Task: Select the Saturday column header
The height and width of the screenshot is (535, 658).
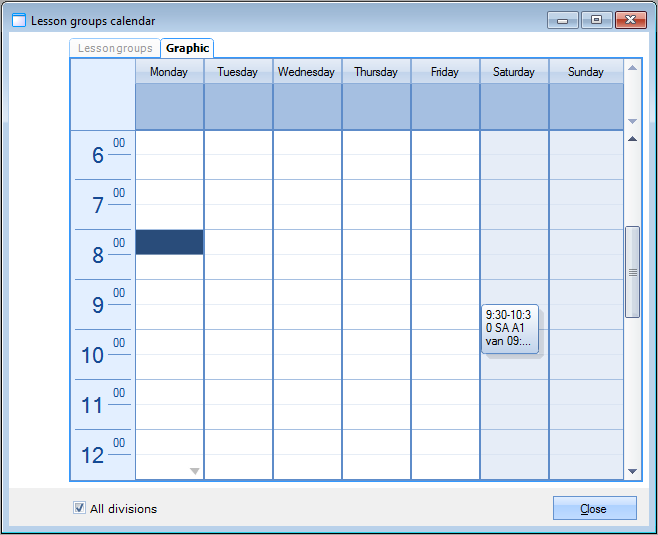Action: pyautogui.click(x=514, y=72)
